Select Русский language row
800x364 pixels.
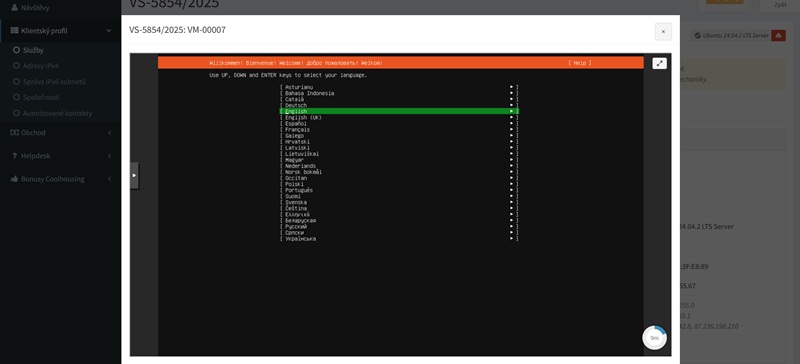click(x=399, y=227)
